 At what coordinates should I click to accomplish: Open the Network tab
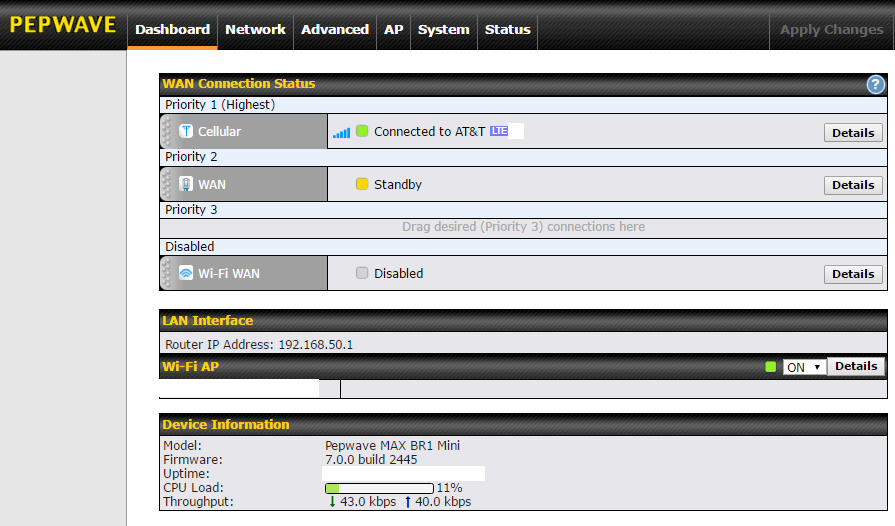pyautogui.click(x=255, y=29)
